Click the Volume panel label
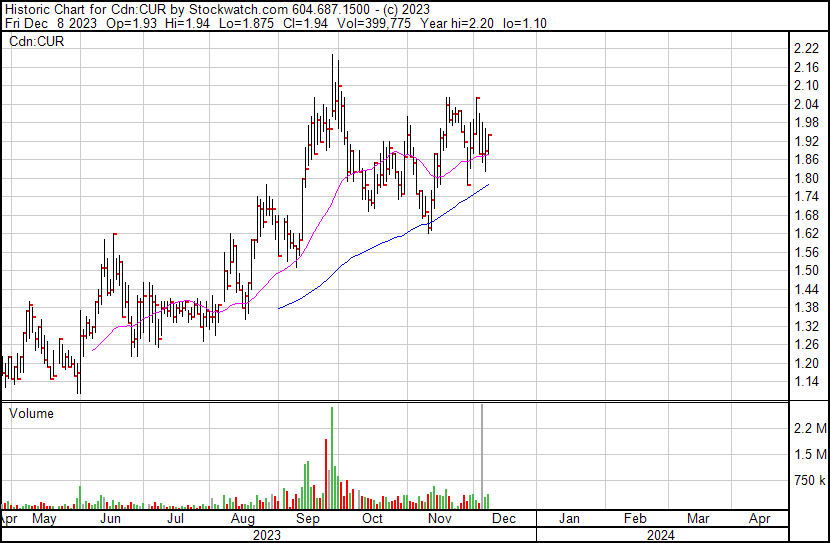 coord(31,413)
